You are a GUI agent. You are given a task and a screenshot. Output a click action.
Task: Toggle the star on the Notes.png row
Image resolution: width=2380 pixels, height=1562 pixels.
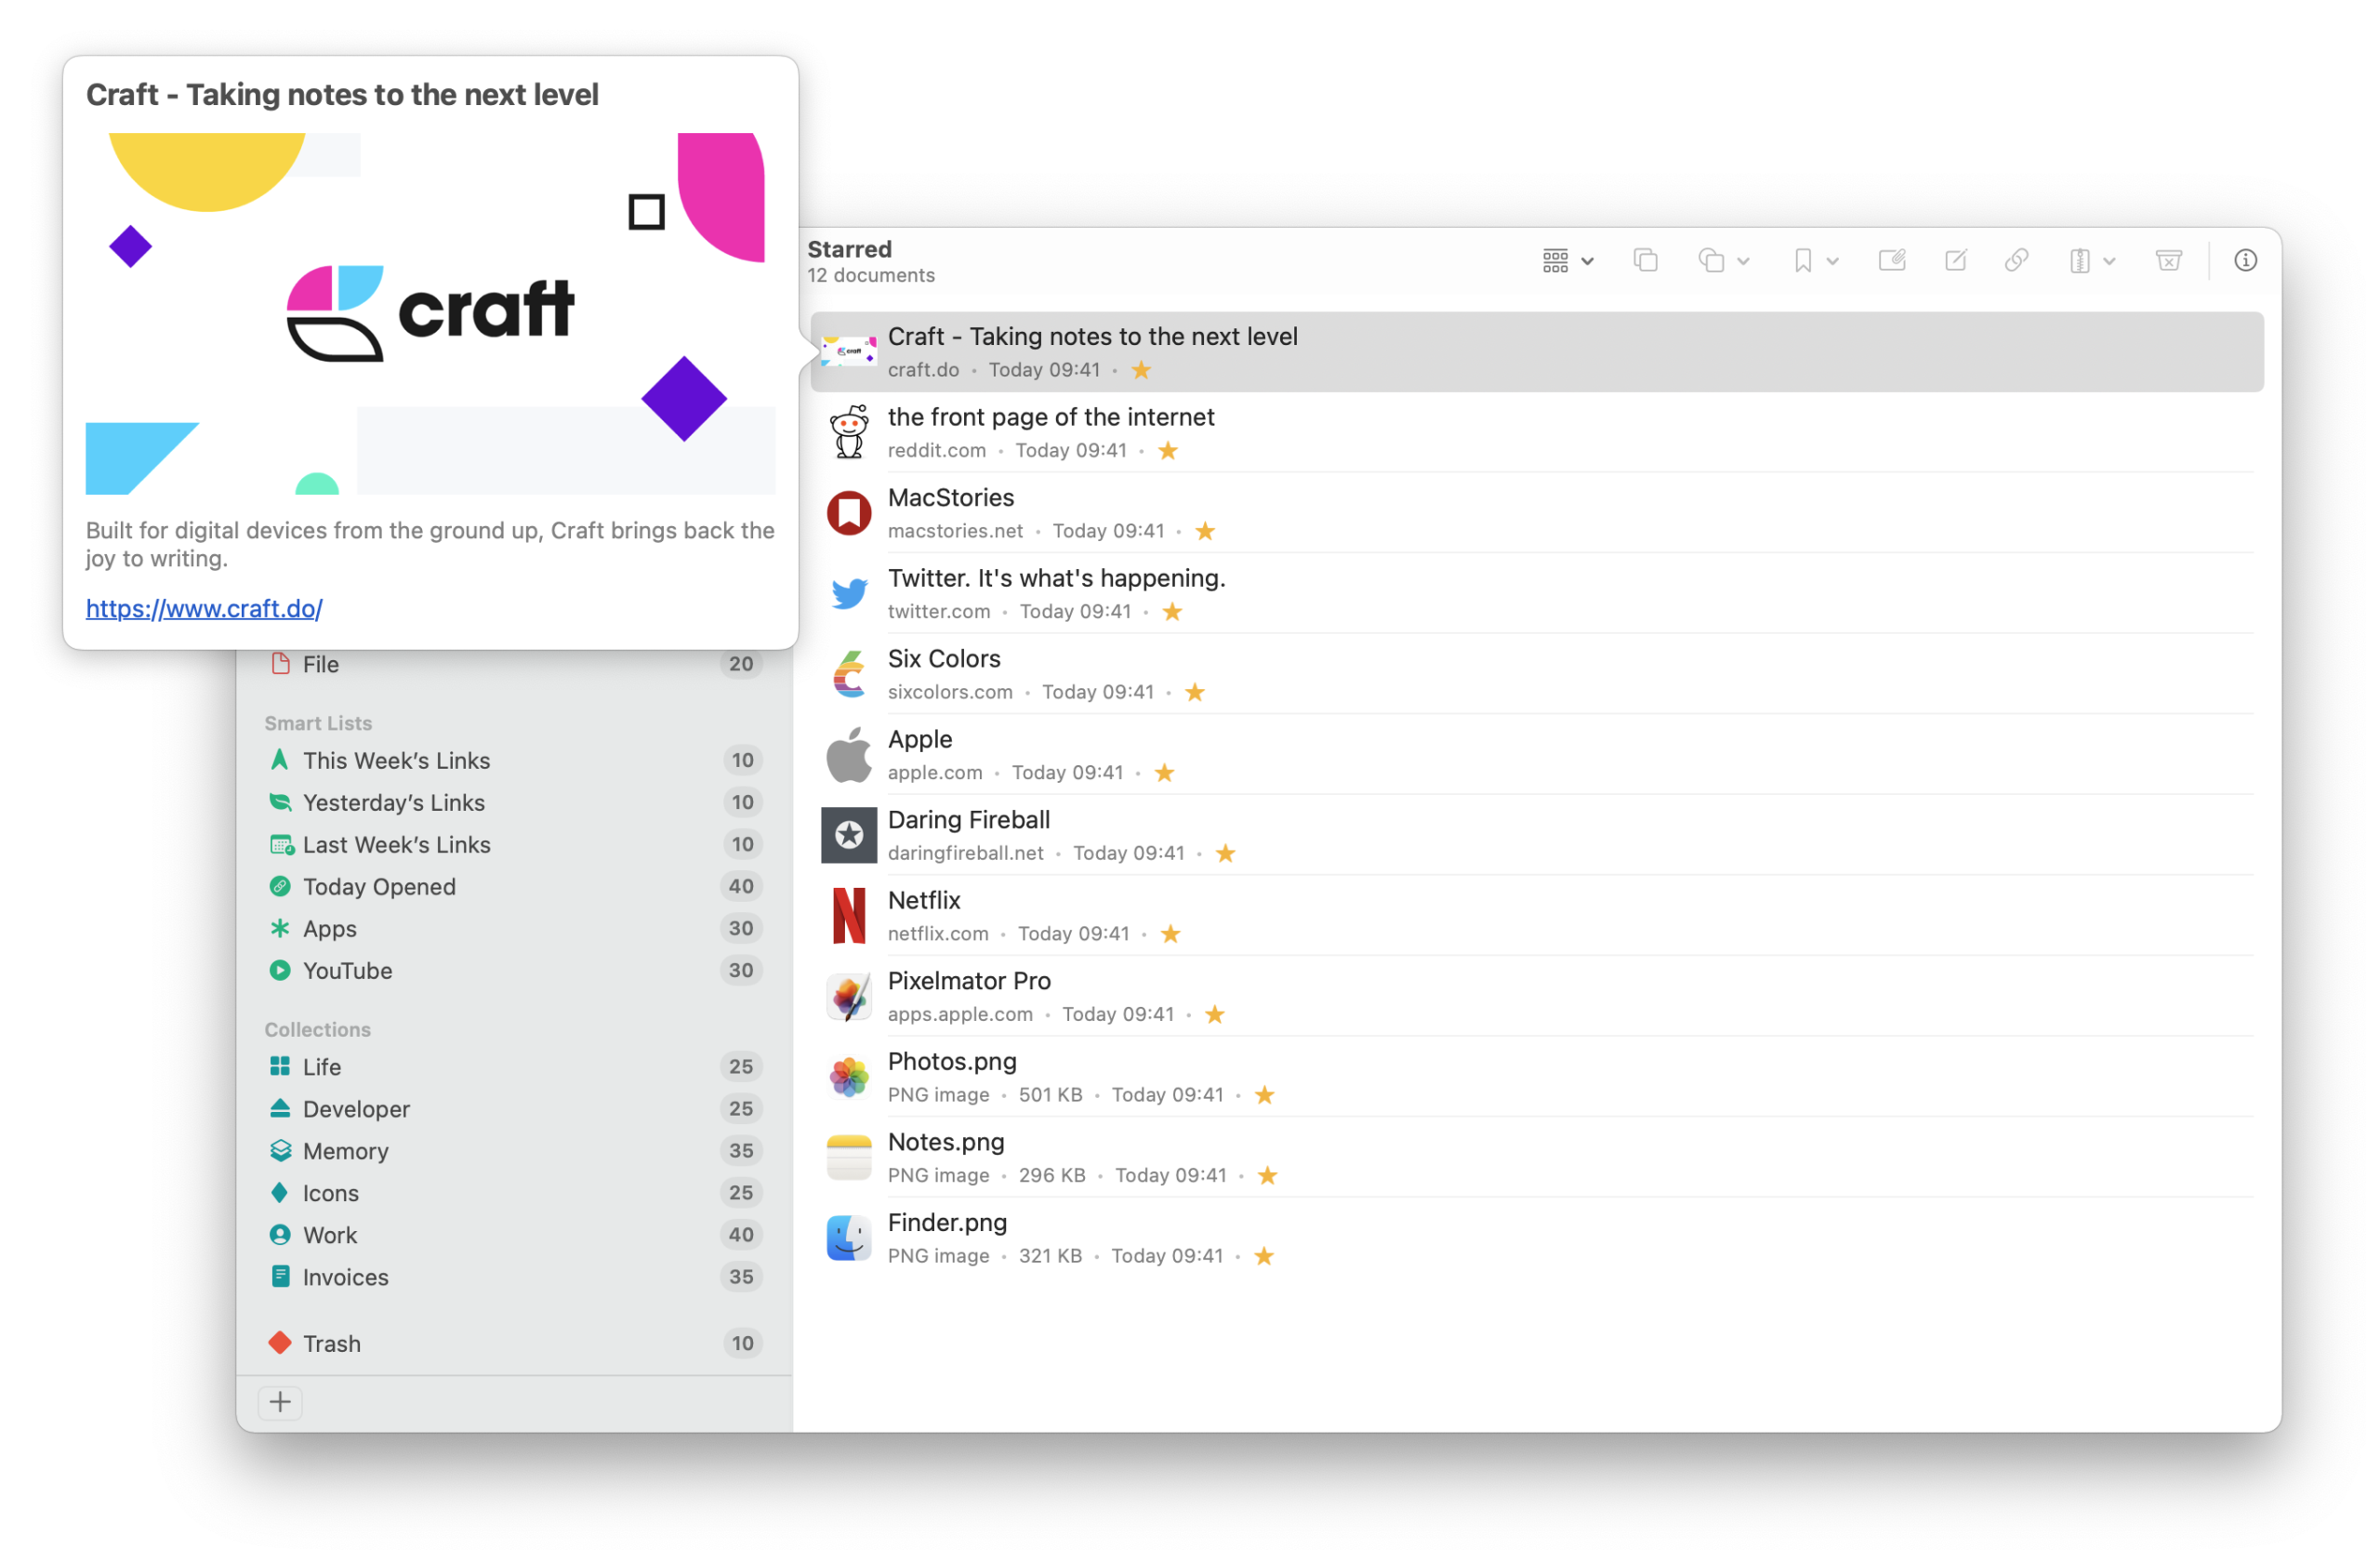pos(1267,1176)
